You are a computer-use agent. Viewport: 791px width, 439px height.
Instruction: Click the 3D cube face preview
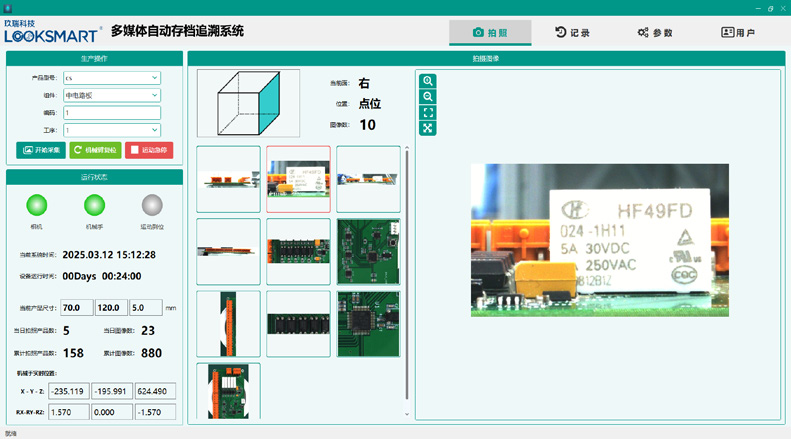248,103
